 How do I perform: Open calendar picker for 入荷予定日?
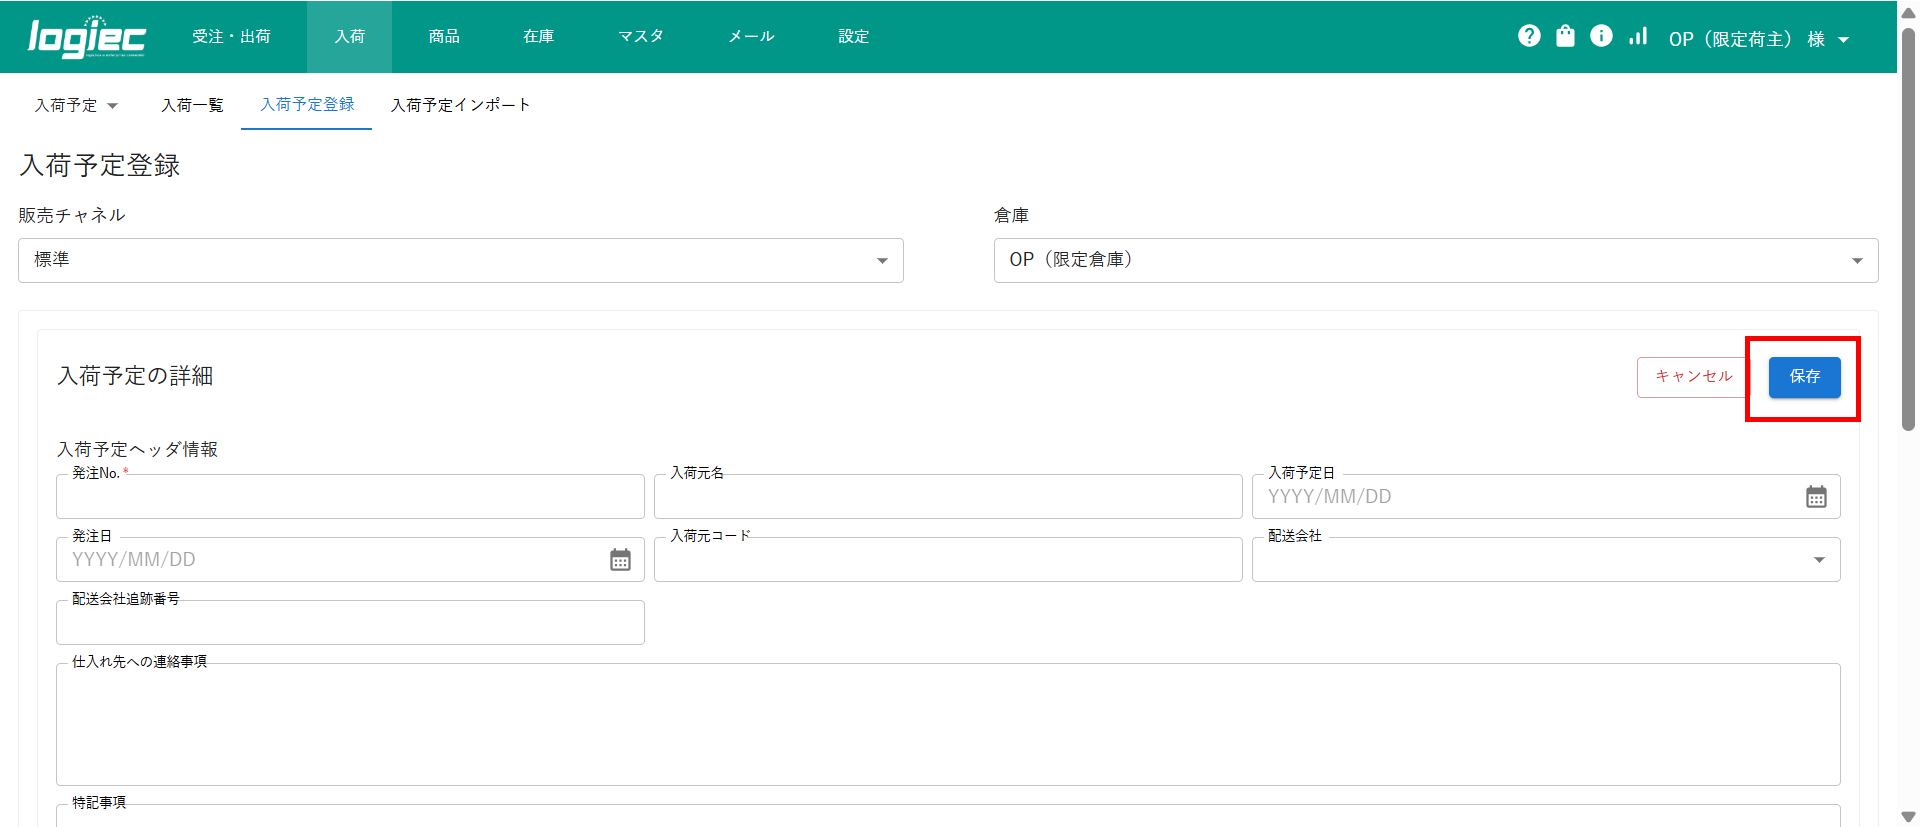[x=1816, y=497]
